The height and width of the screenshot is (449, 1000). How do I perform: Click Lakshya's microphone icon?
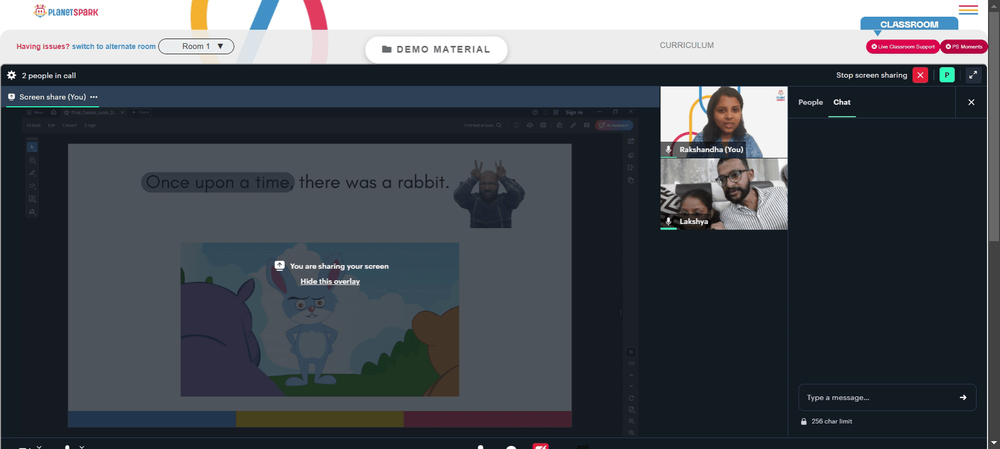click(668, 221)
